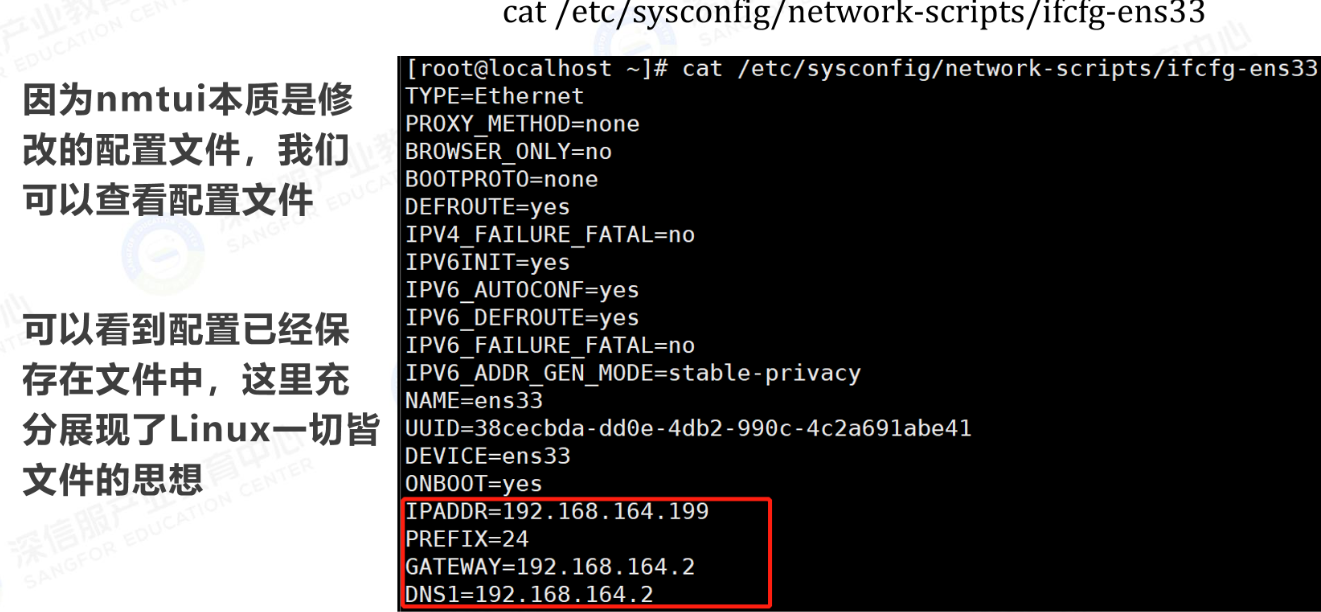Click the BROWSER_ONLY=no line

tap(508, 152)
